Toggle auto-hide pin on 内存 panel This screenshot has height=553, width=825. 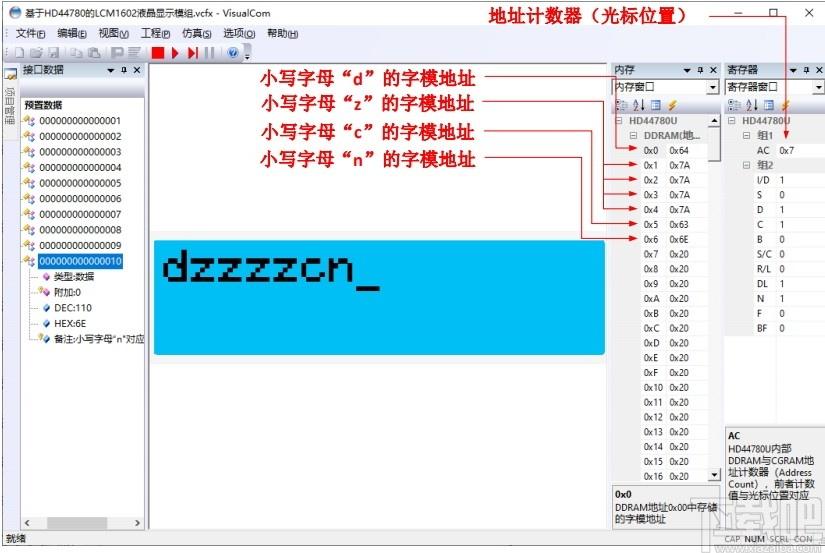[x=700, y=70]
